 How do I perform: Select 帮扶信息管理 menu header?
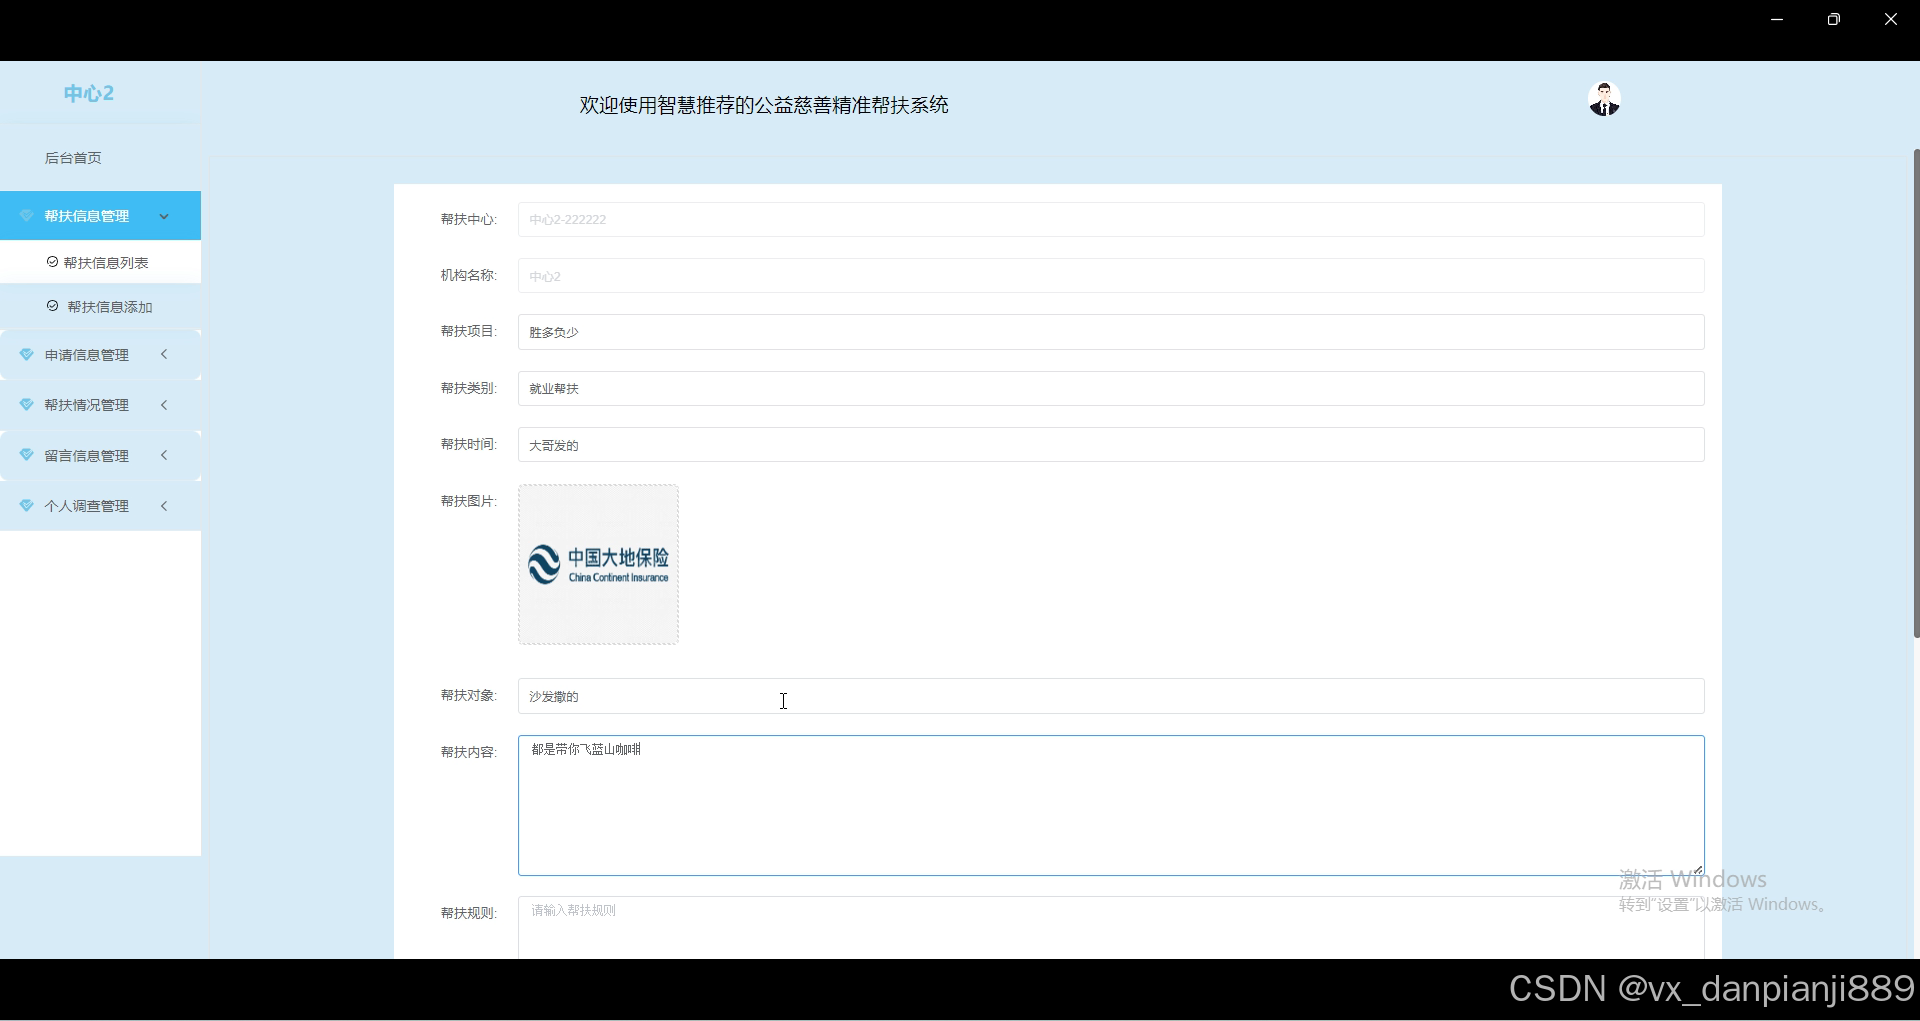100,216
